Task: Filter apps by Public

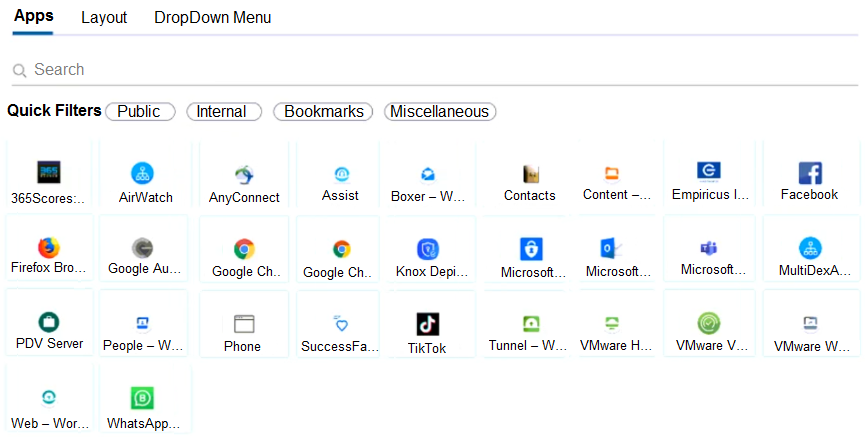Action: tap(140, 111)
